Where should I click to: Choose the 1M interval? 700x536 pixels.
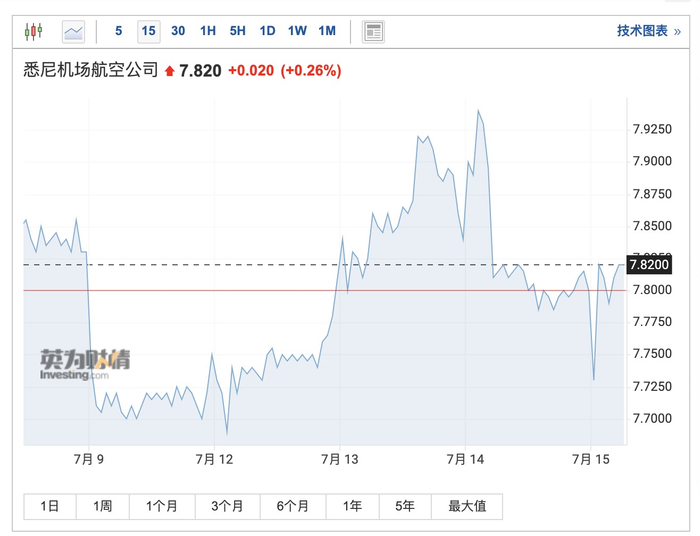coord(327,31)
